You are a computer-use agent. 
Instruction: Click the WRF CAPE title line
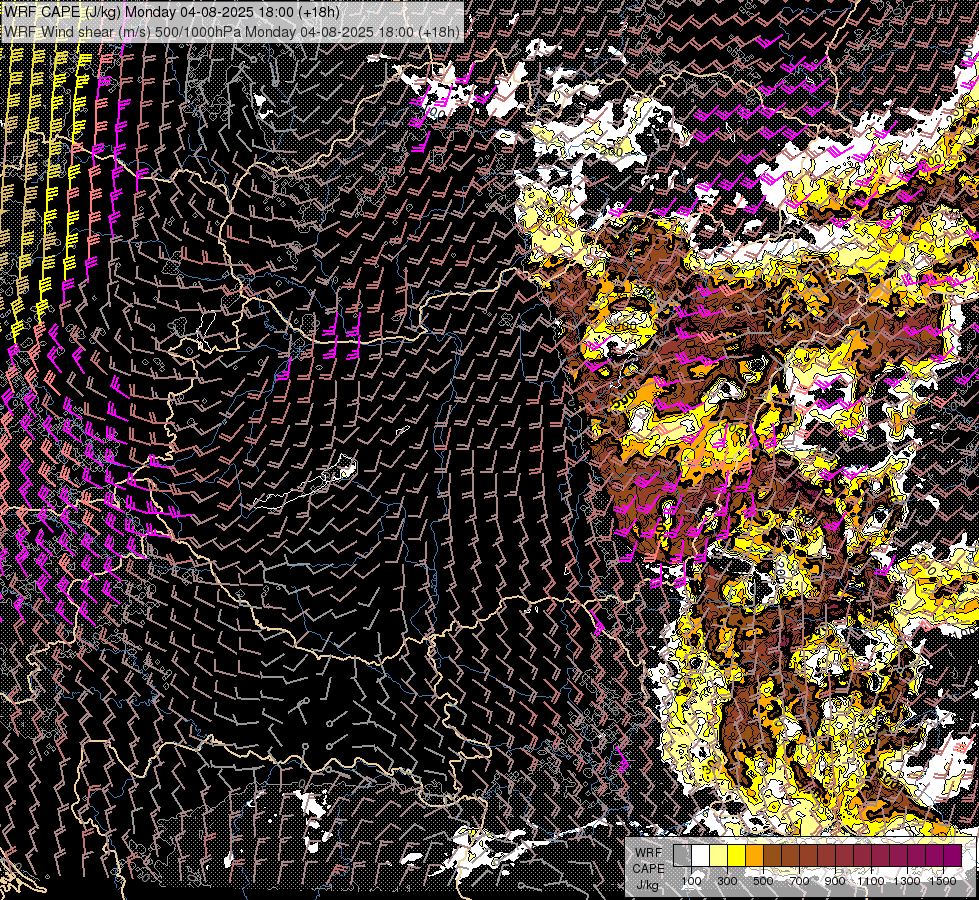pyautogui.click(x=172, y=12)
